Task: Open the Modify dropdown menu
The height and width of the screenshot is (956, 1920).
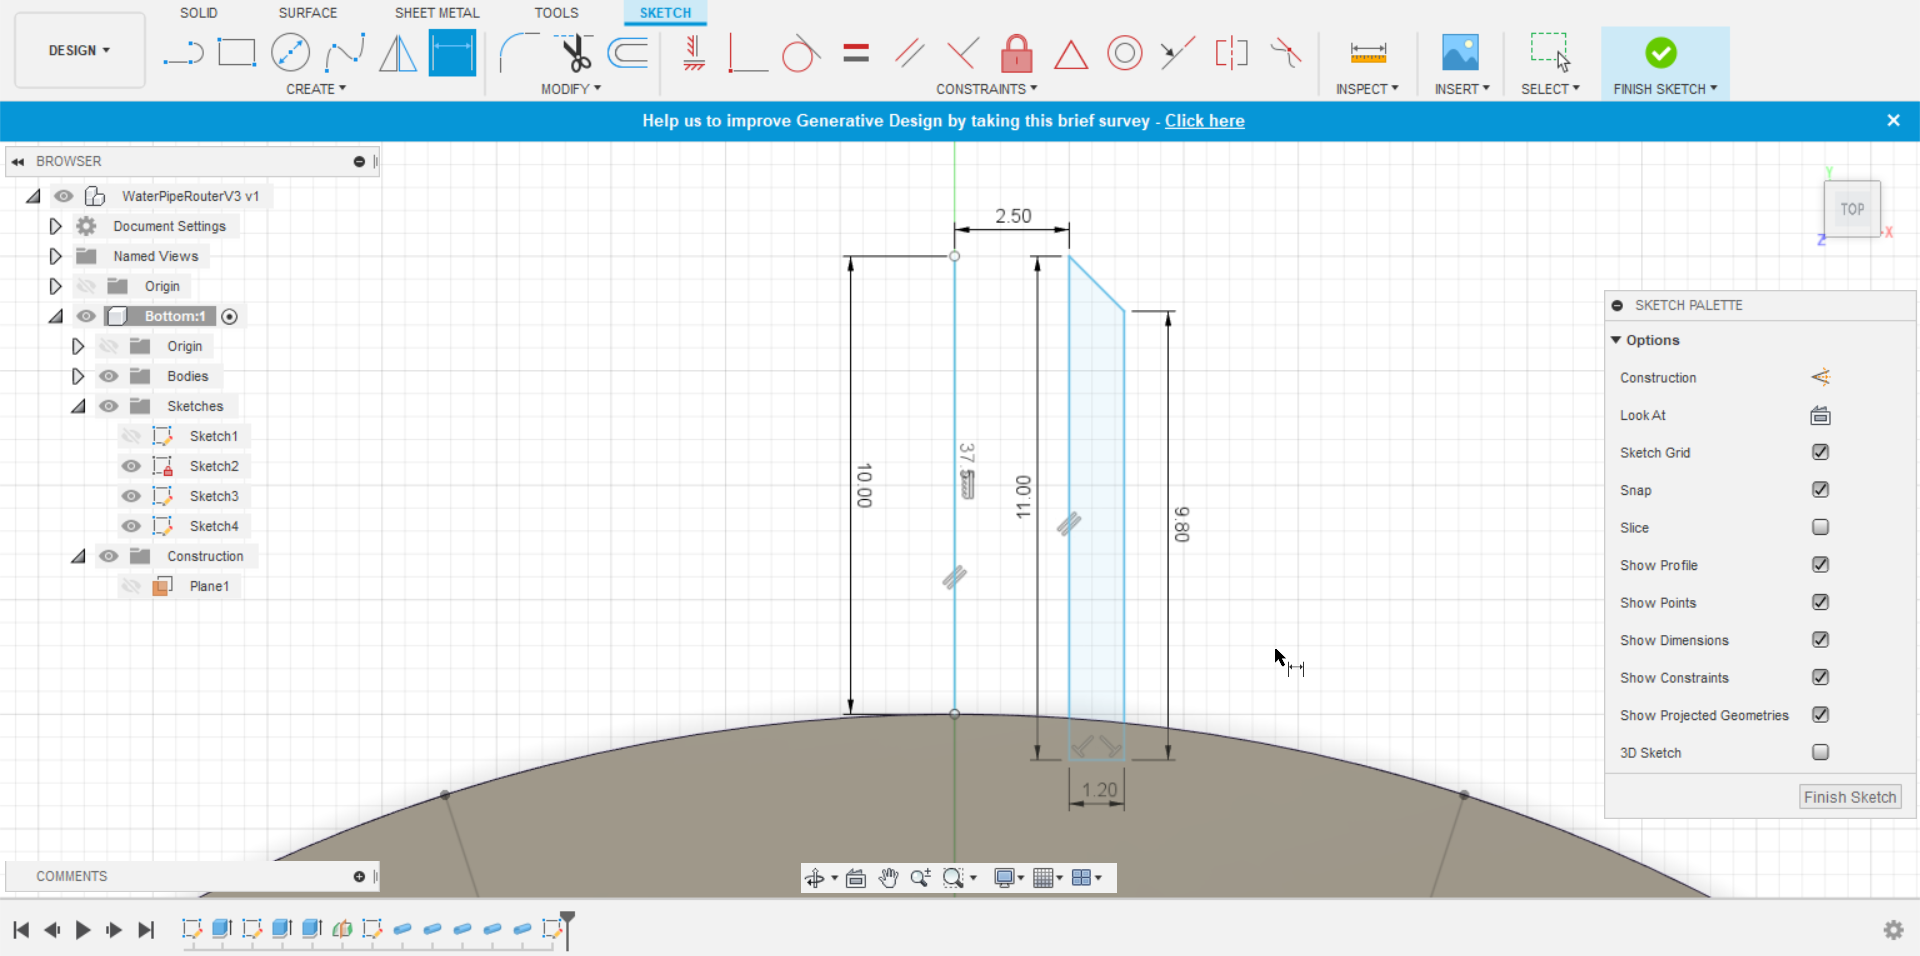Action: pyautogui.click(x=570, y=88)
